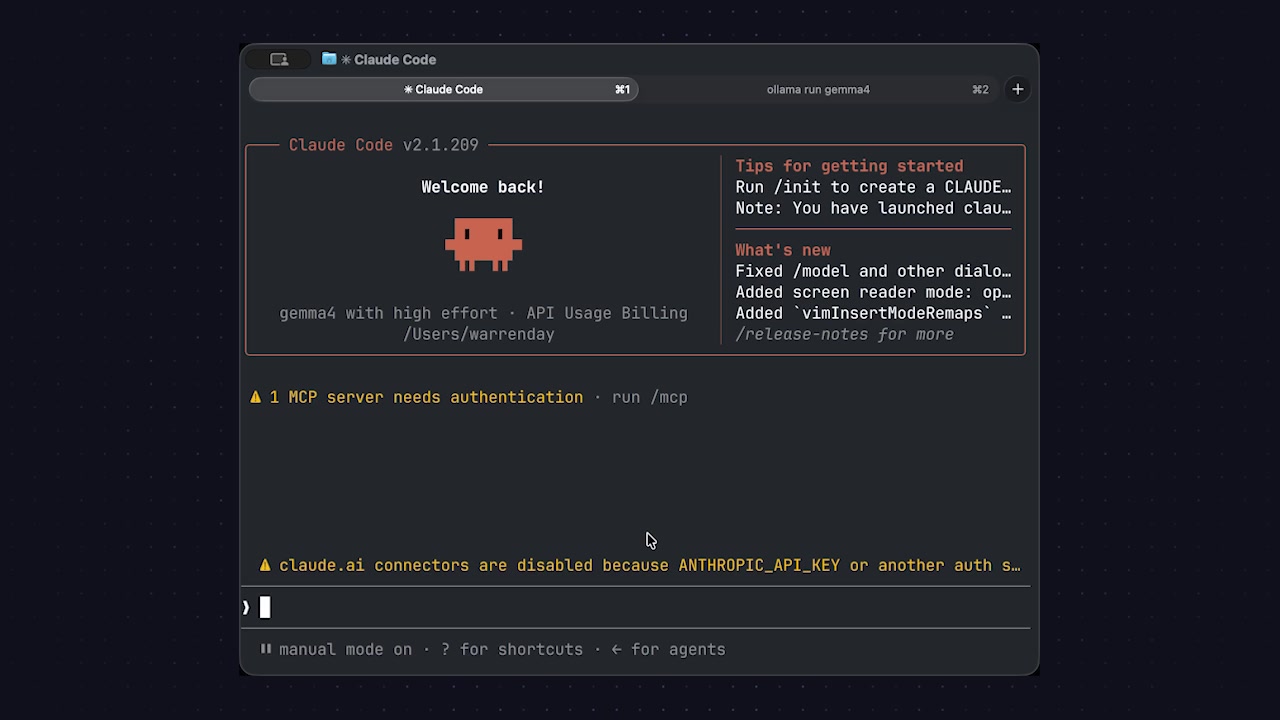Click the Claude pixel mascot icon

point(483,245)
